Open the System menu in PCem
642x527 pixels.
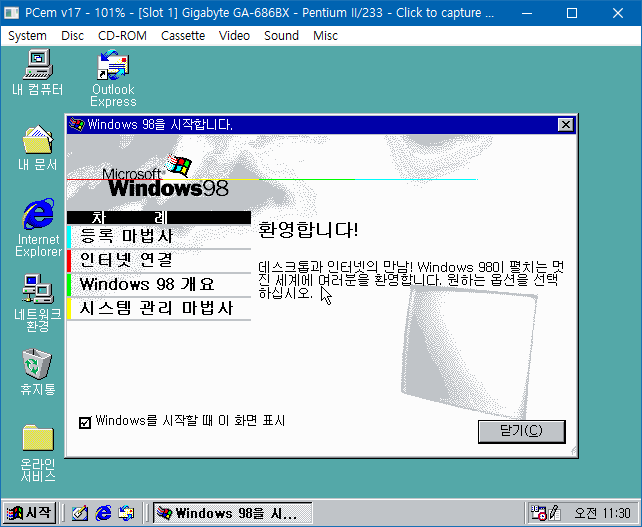click(x=27, y=36)
